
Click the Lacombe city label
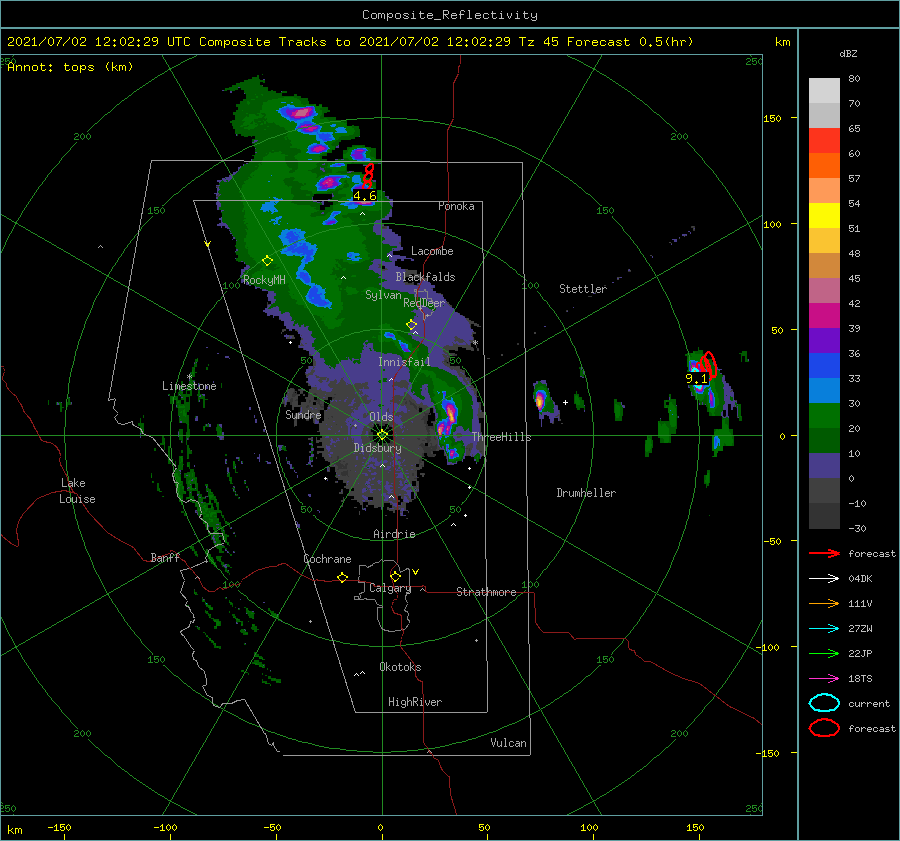[432, 251]
